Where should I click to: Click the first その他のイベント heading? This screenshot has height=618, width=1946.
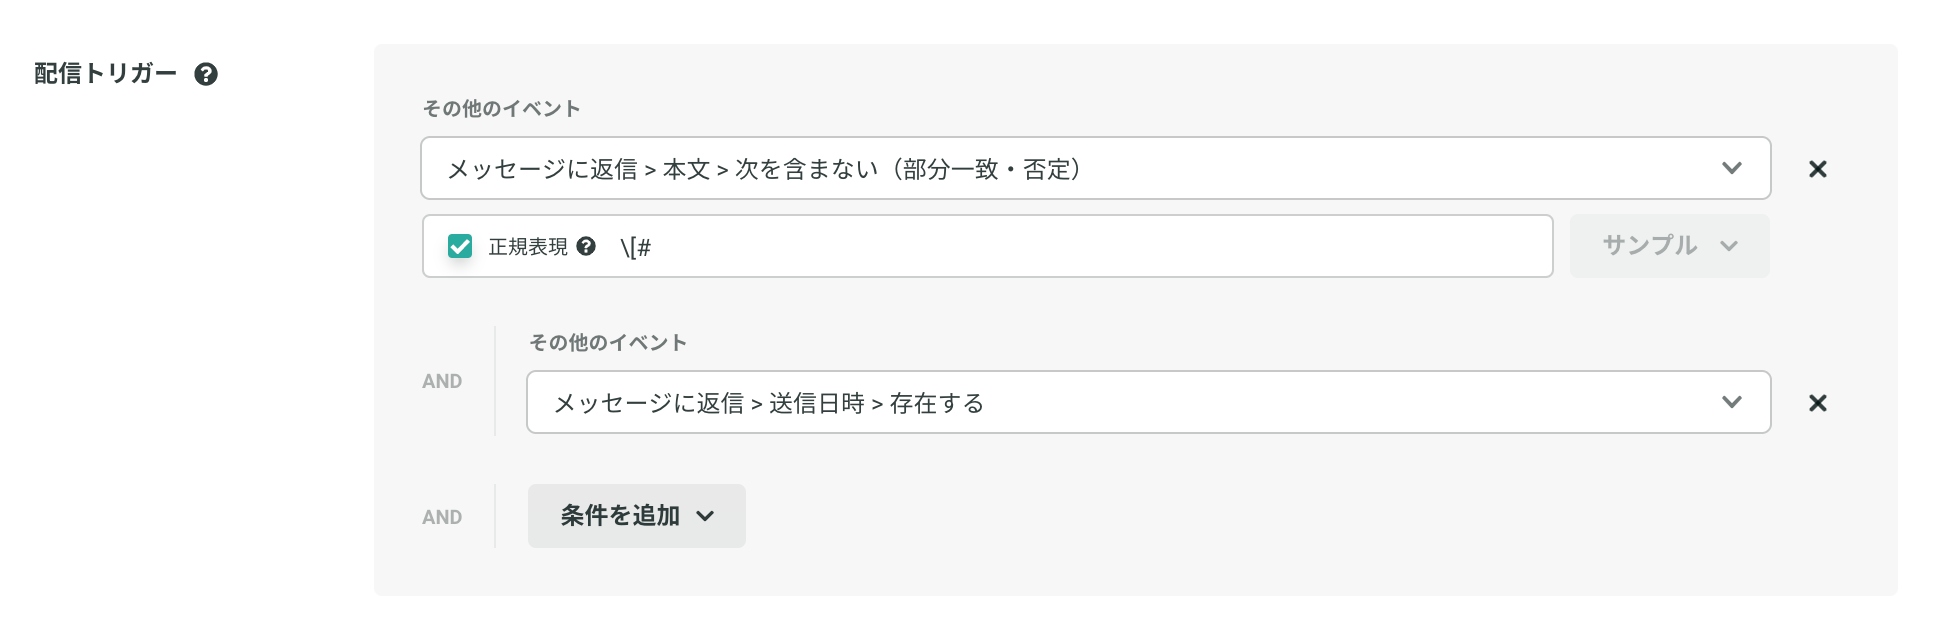501,108
